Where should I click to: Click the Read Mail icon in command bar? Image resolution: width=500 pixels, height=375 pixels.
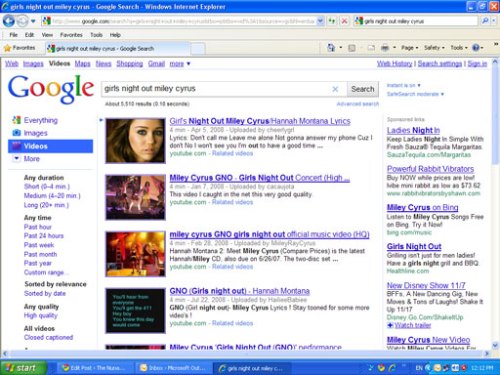point(371,48)
